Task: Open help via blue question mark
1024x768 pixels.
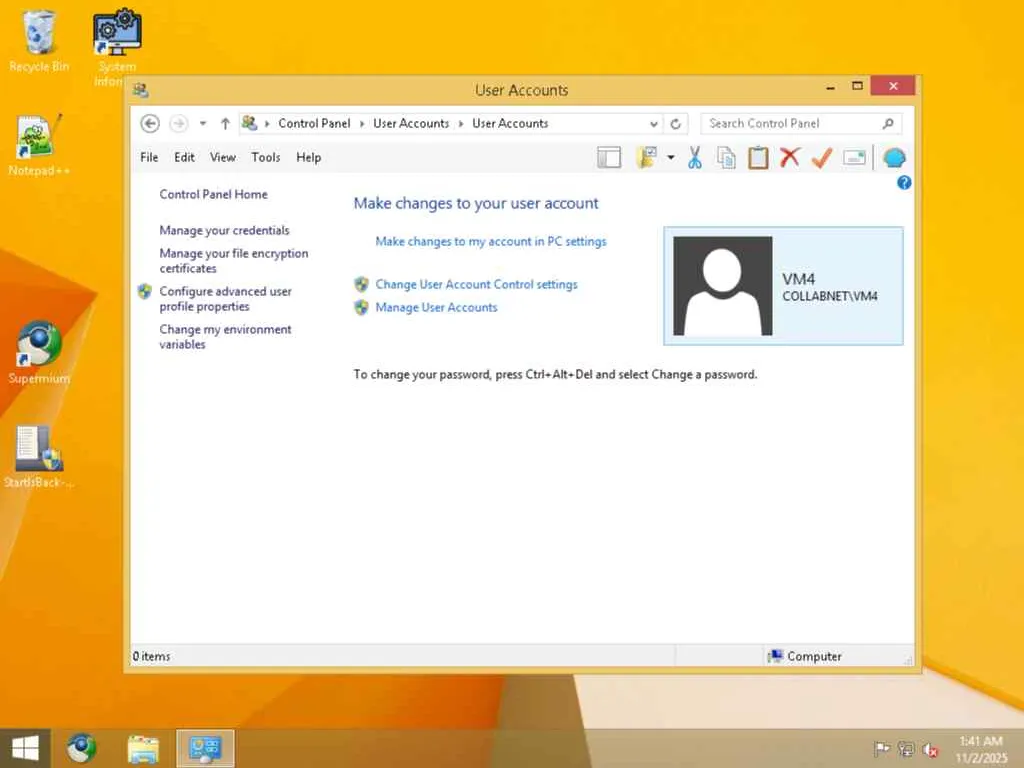Action: 904,183
